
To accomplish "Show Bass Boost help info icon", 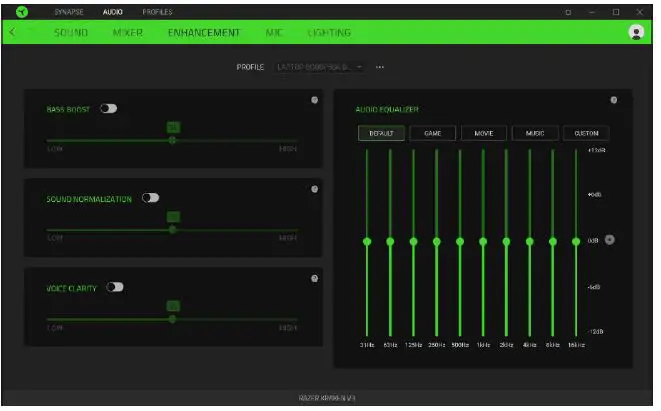I will point(314,100).
